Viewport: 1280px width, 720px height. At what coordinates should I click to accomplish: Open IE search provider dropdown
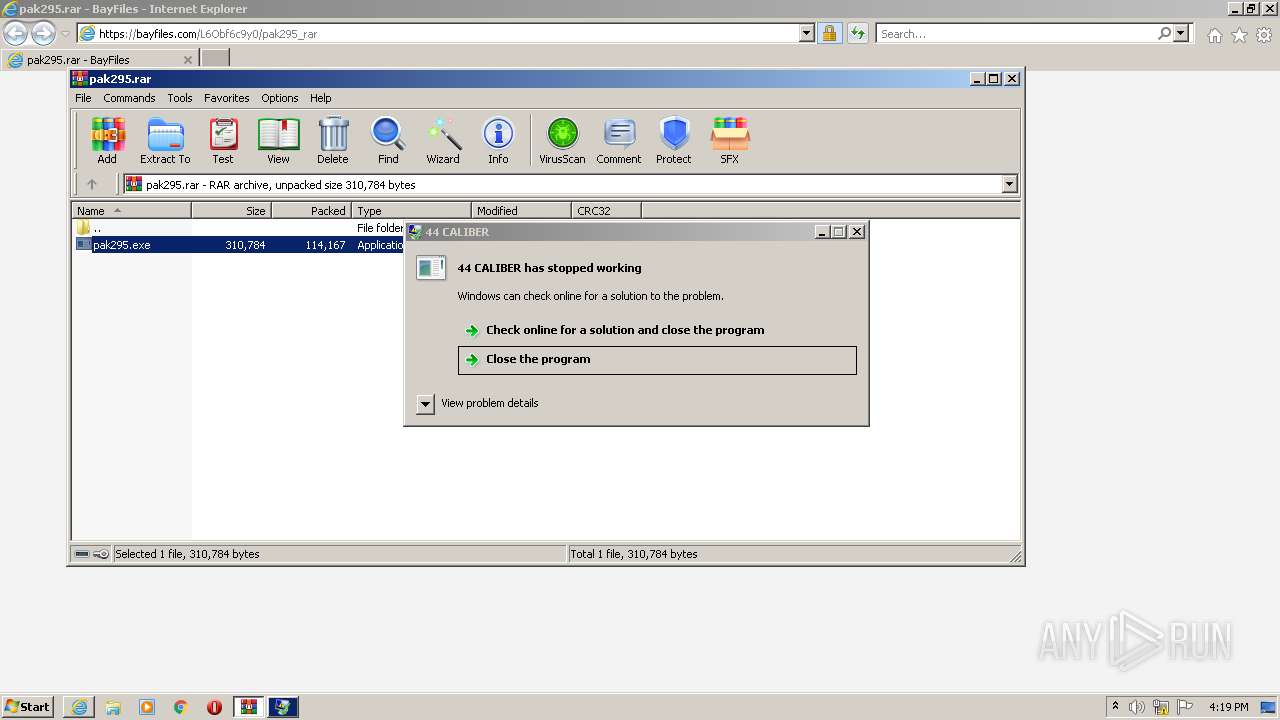pos(1182,33)
